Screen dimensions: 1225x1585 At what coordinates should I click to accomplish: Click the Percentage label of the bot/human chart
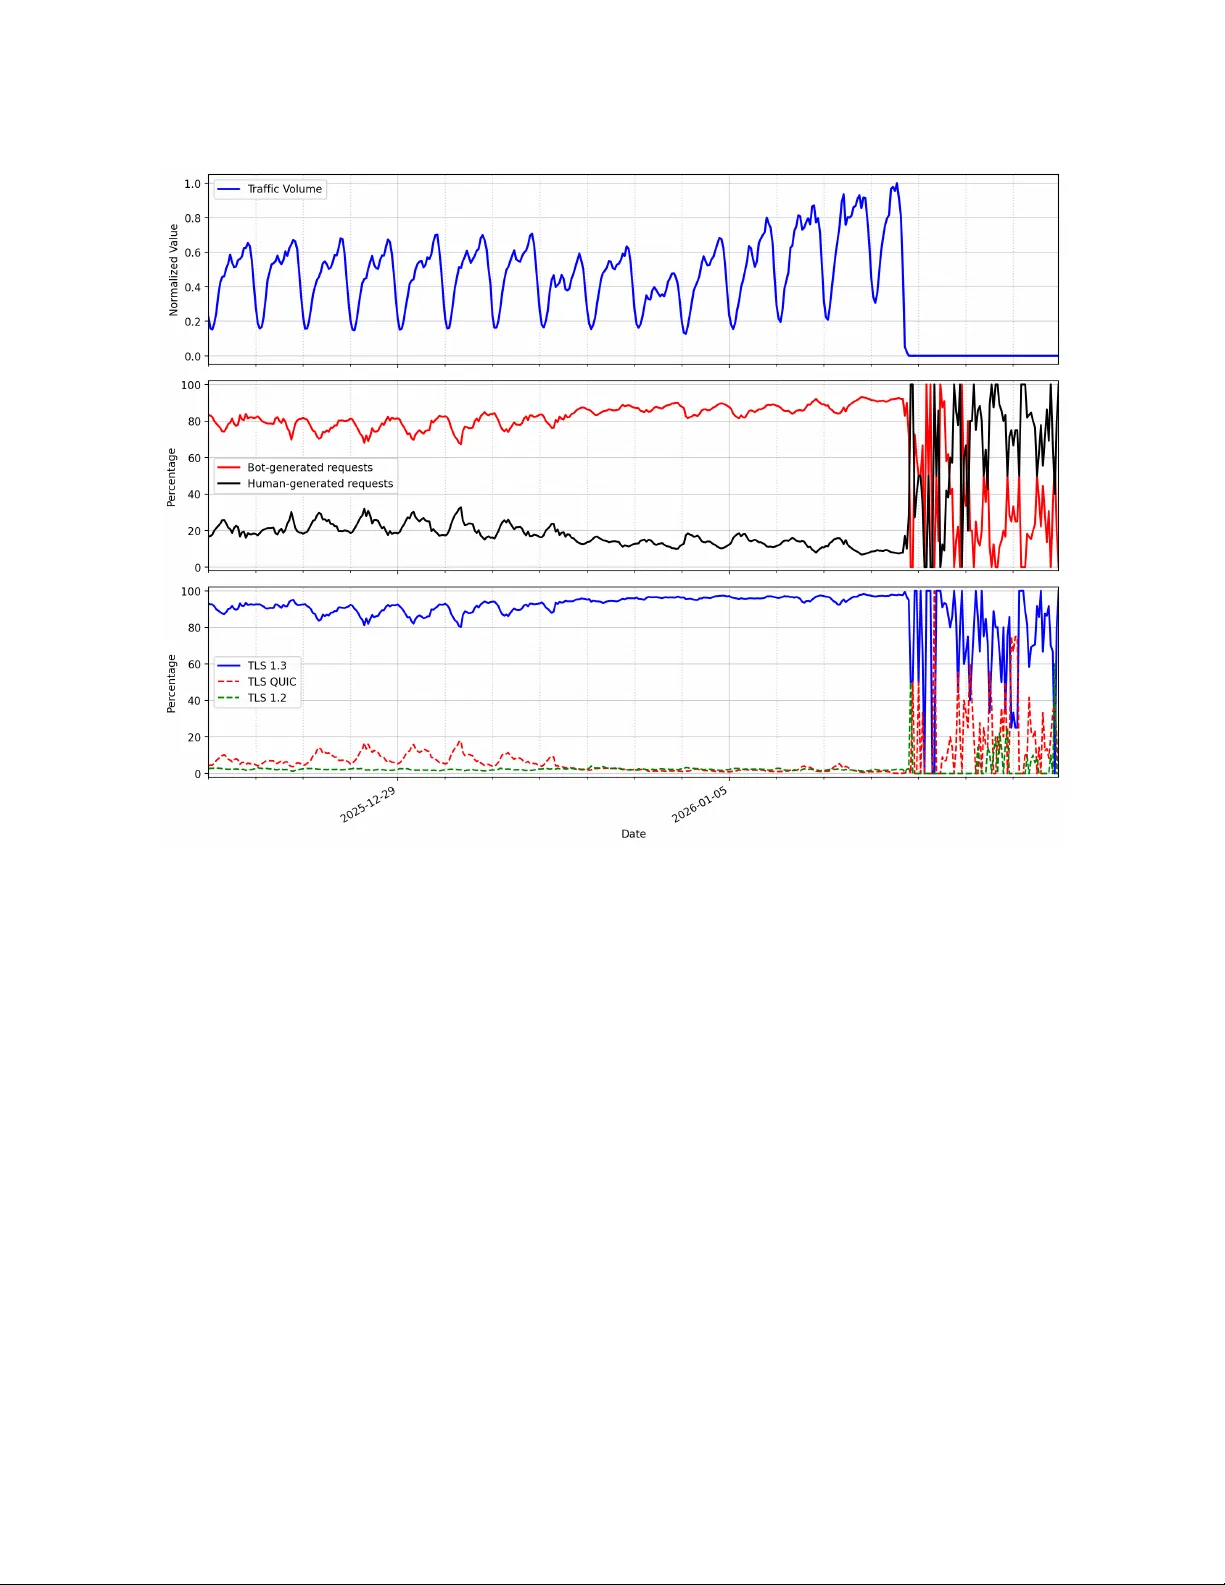171,477
